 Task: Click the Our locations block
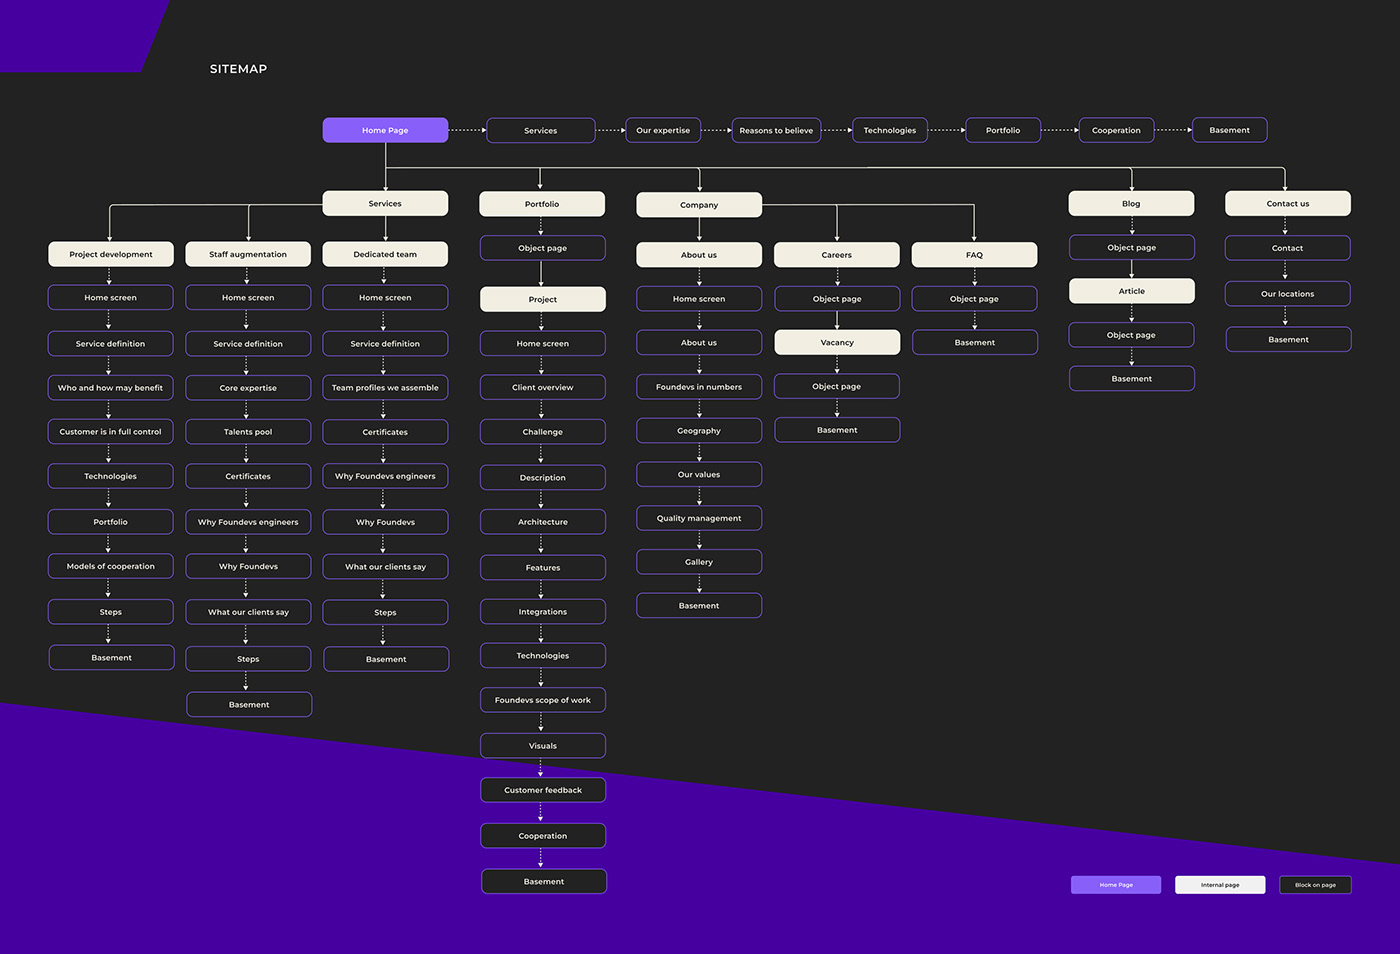tap(1288, 294)
